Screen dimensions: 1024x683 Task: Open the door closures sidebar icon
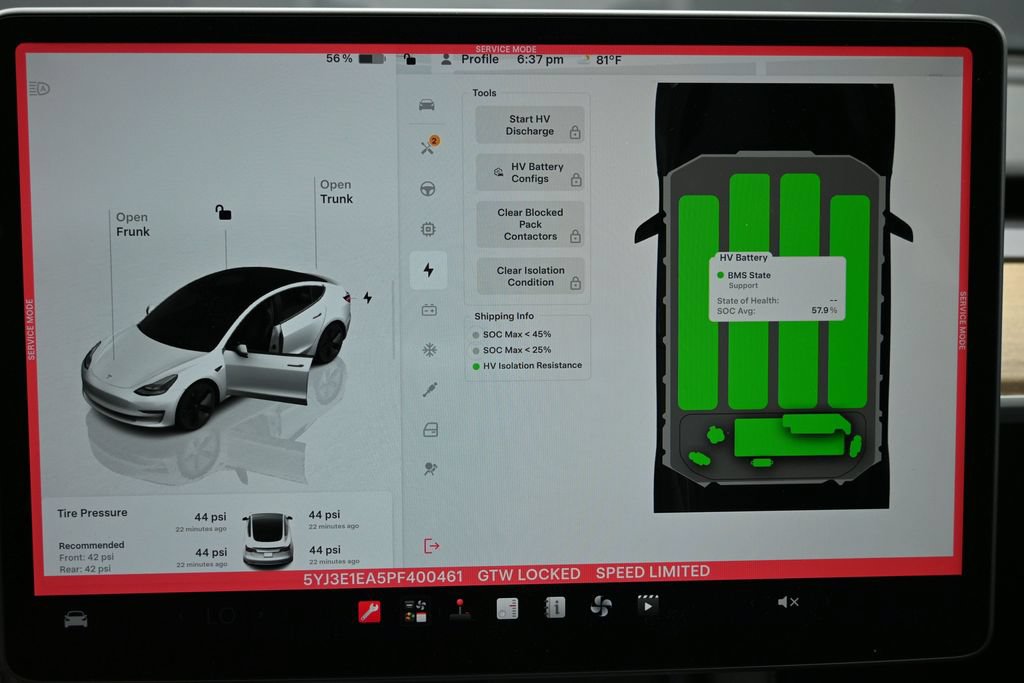[x=430, y=430]
